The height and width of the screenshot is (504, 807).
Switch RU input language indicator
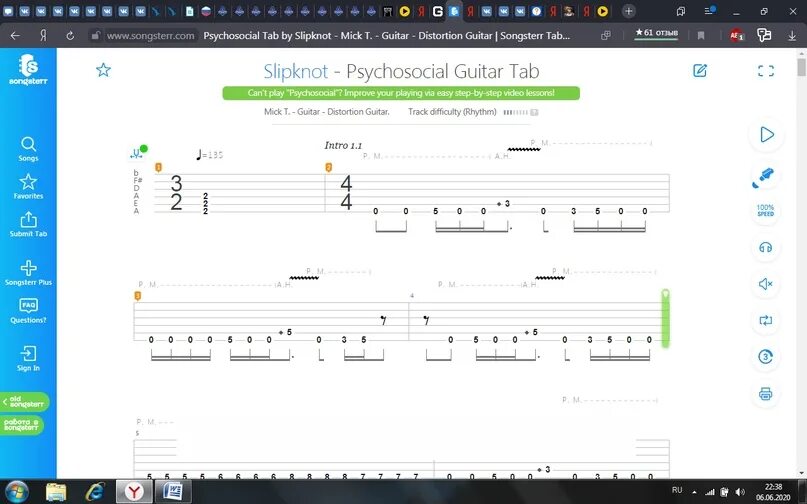point(677,490)
